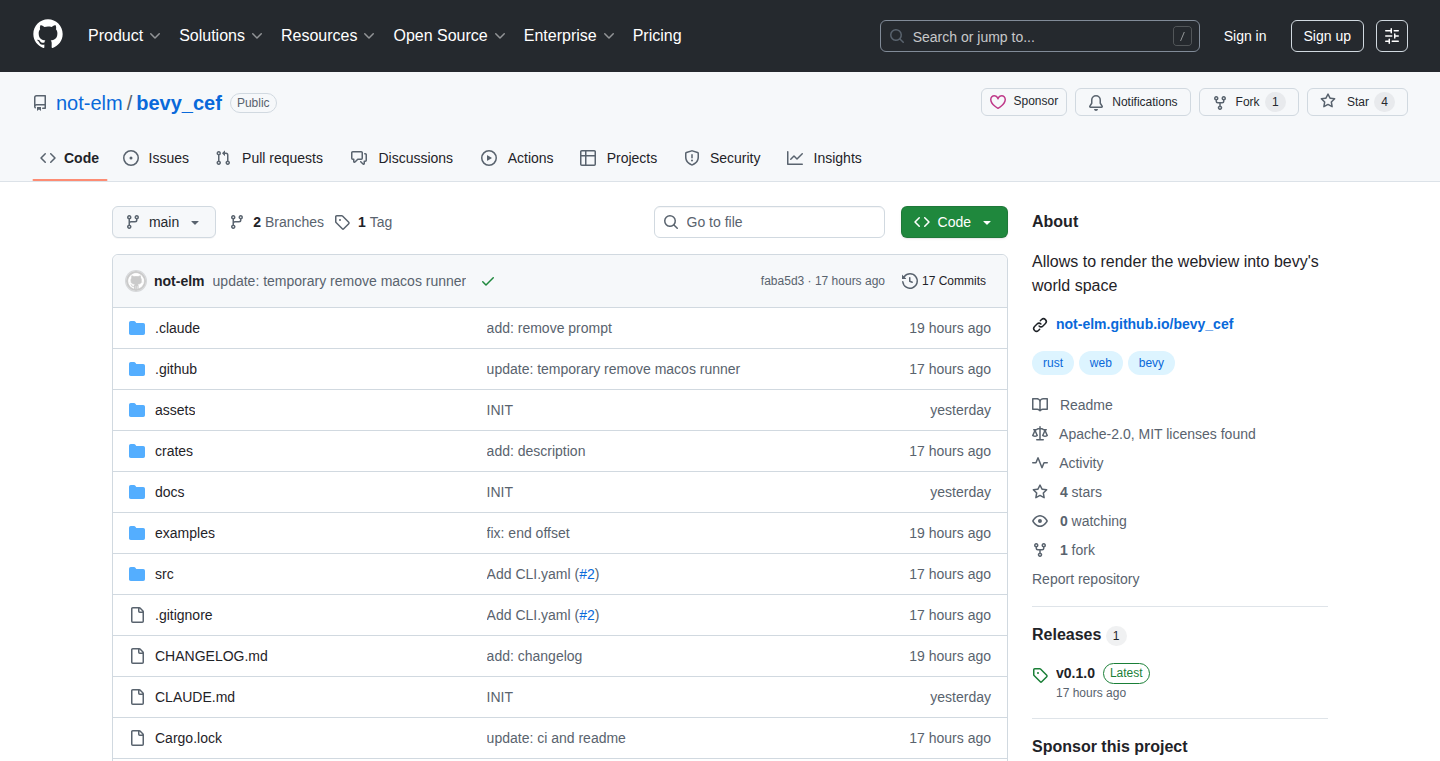Click the Sign in link

1245,36
